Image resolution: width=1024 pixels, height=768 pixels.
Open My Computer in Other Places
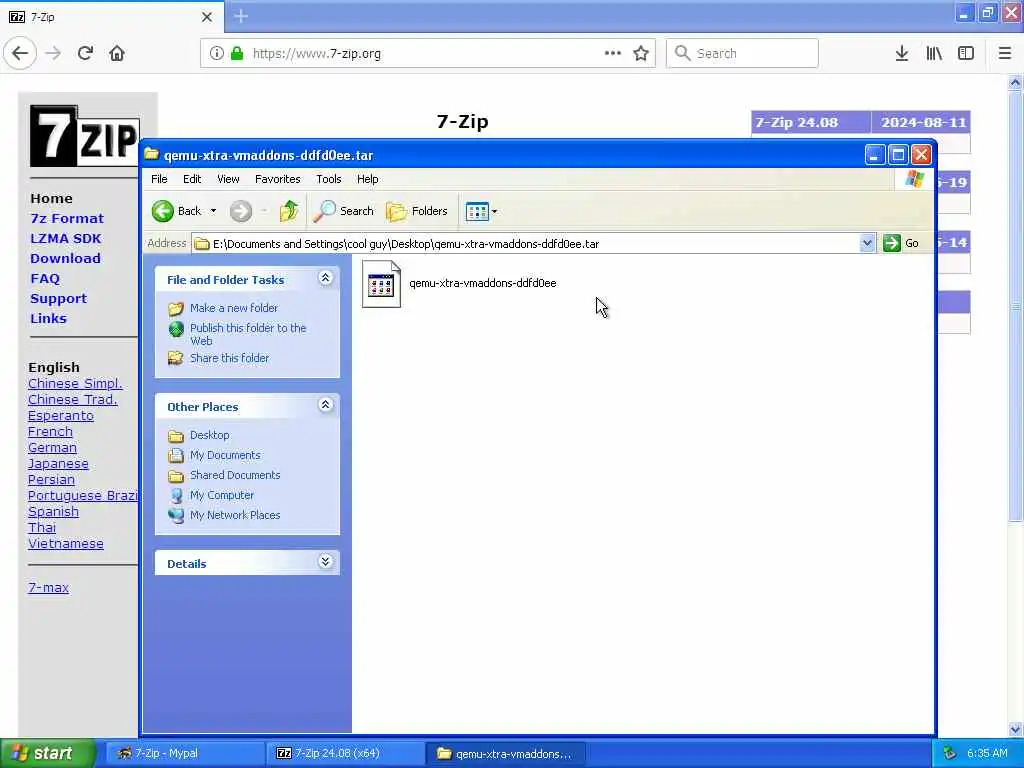click(222, 496)
